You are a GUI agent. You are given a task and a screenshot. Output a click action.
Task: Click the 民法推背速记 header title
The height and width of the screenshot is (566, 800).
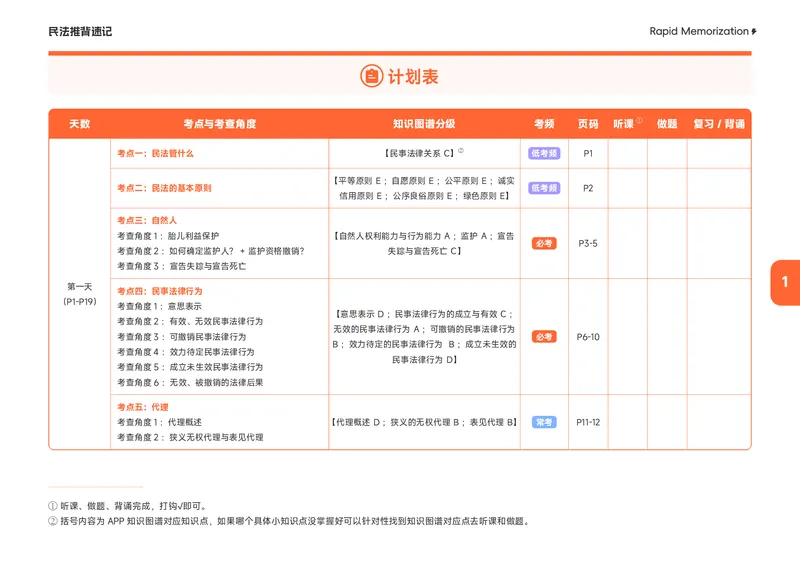pyautogui.click(x=80, y=32)
